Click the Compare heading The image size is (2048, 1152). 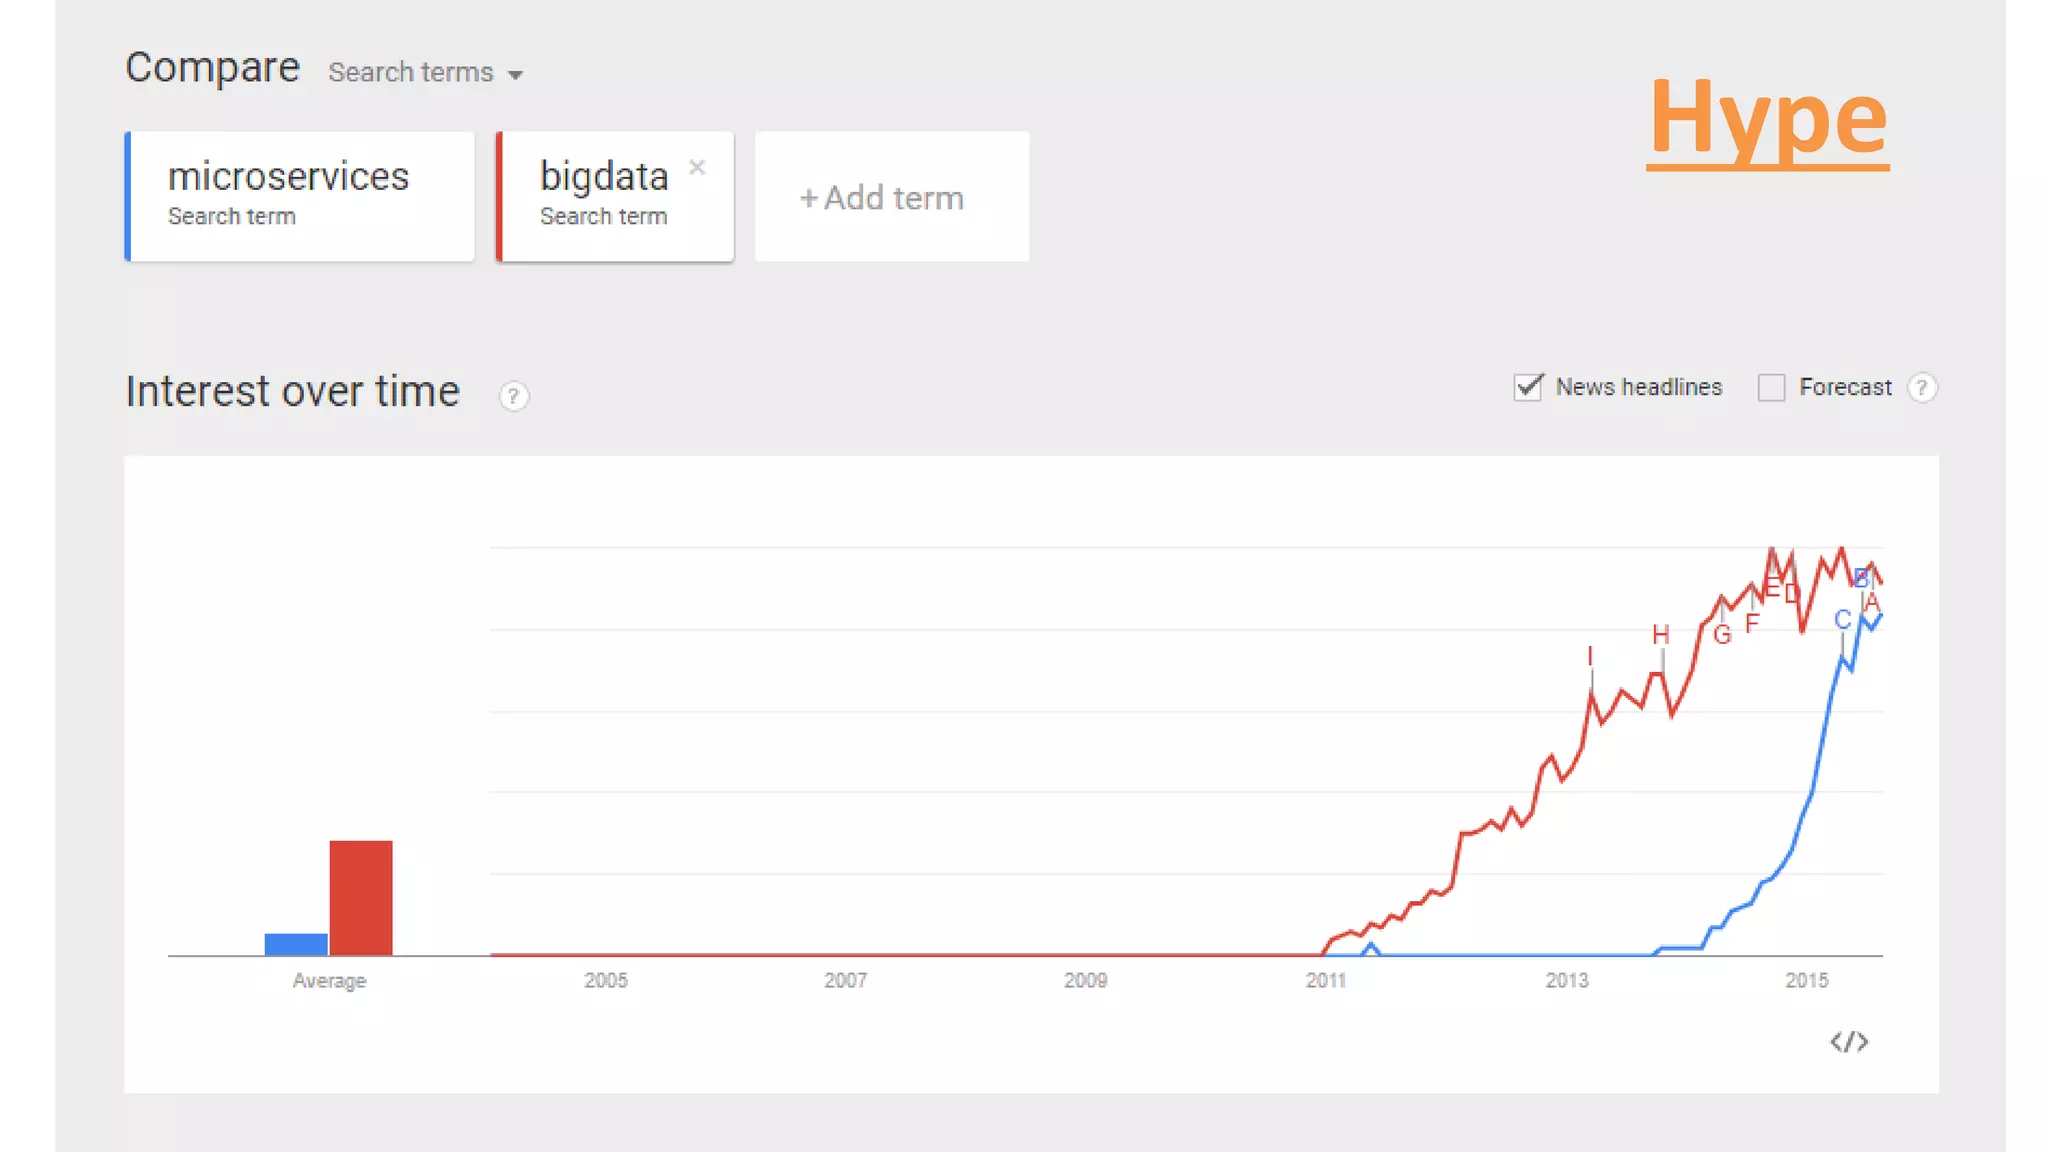pos(212,68)
